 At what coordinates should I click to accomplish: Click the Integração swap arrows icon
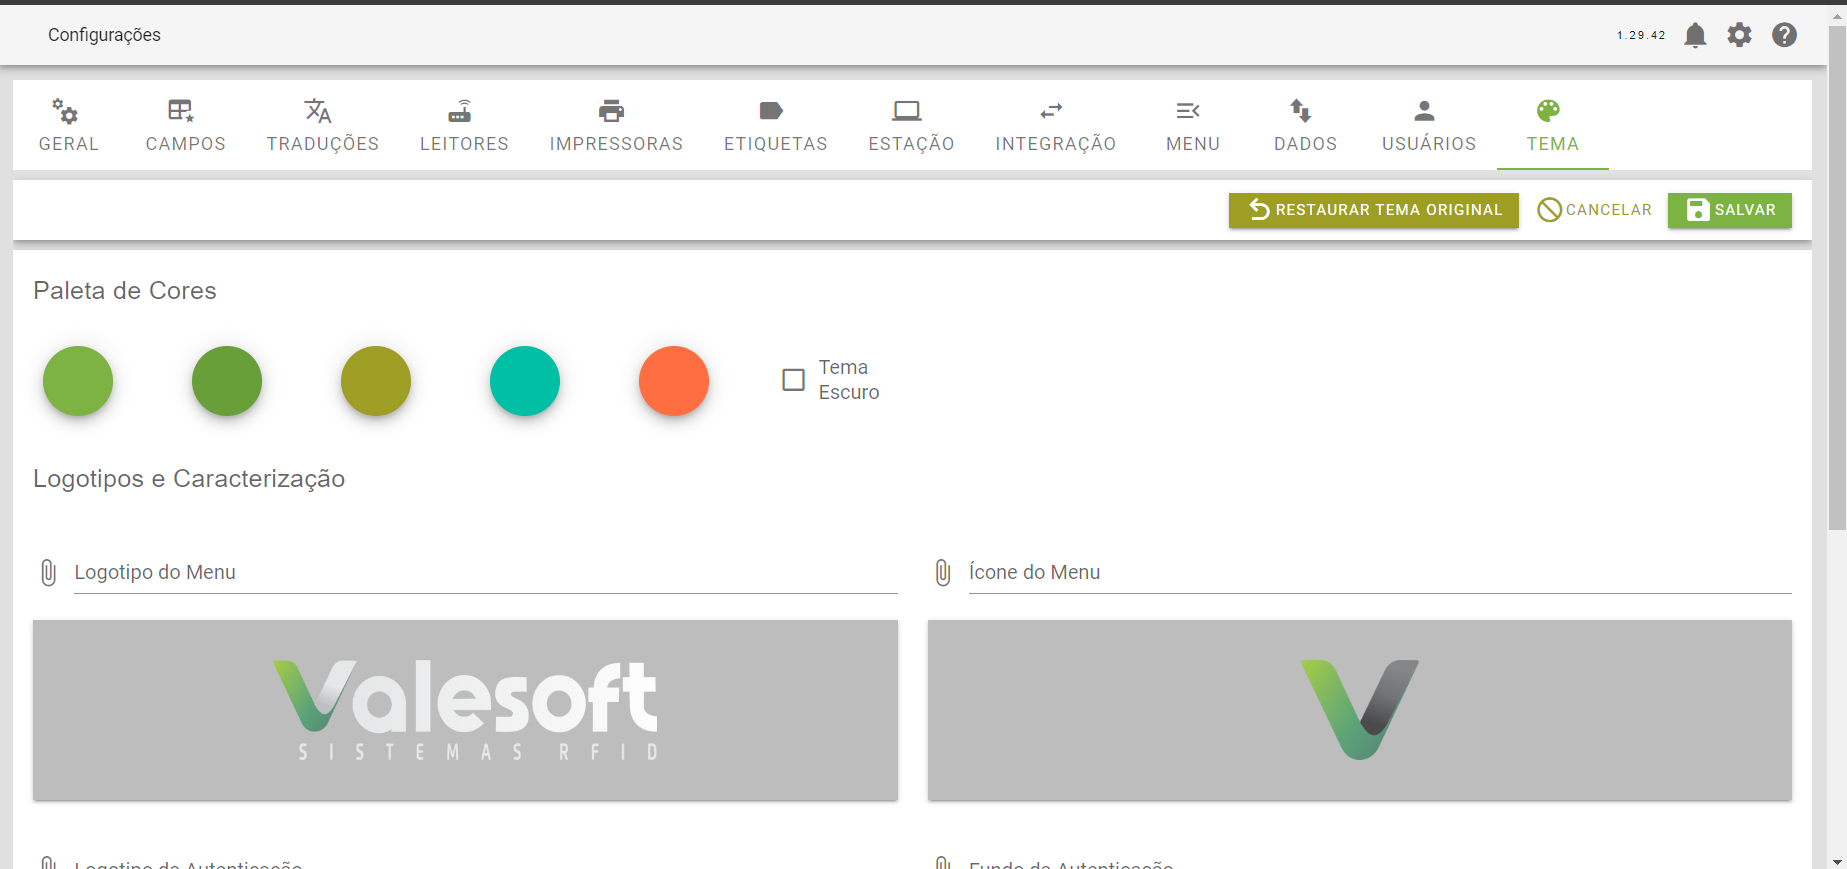(x=1051, y=110)
